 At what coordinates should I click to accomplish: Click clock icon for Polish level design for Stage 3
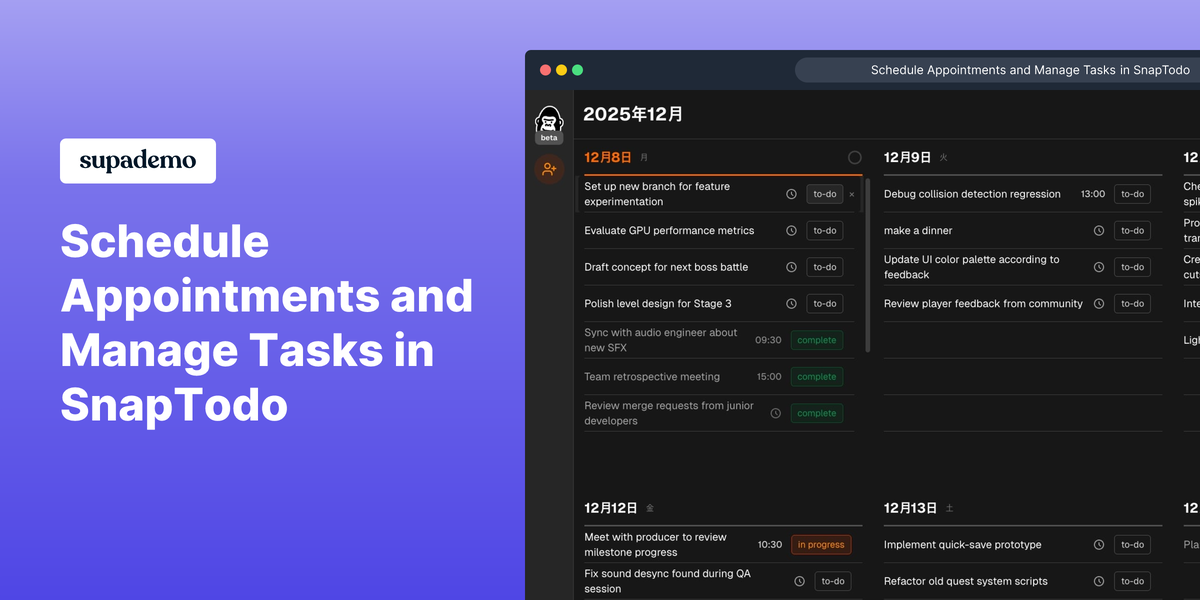pos(791,303)
